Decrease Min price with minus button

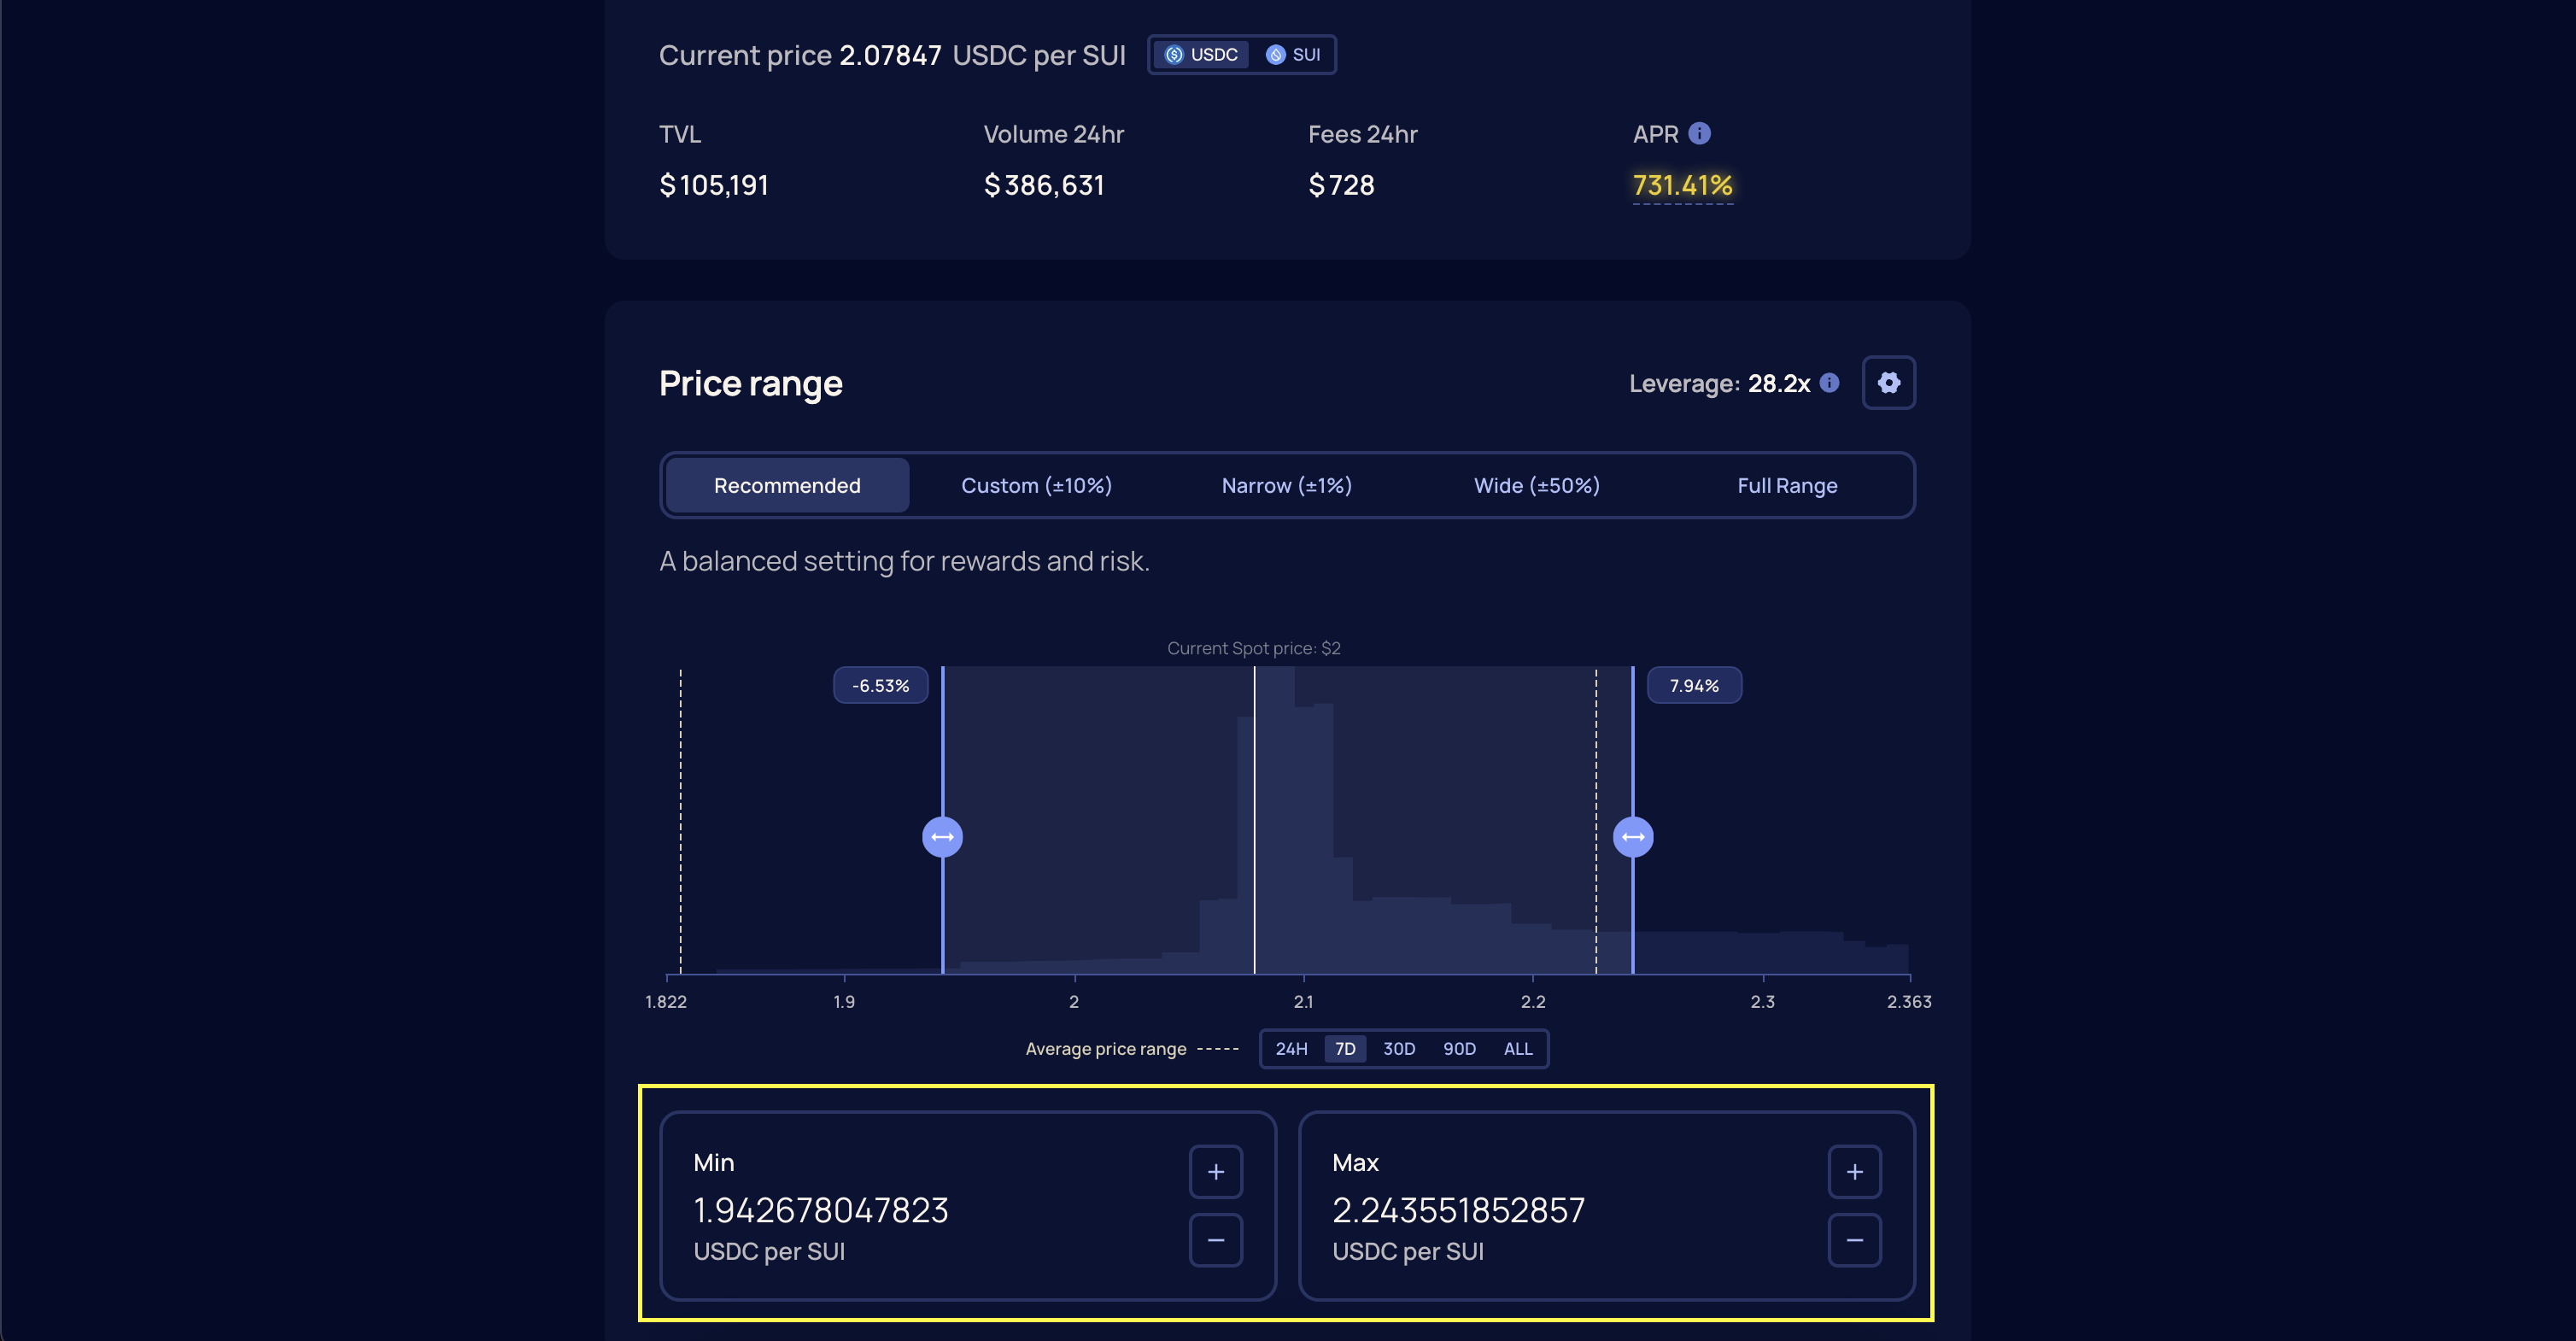coord(1215,1240)
